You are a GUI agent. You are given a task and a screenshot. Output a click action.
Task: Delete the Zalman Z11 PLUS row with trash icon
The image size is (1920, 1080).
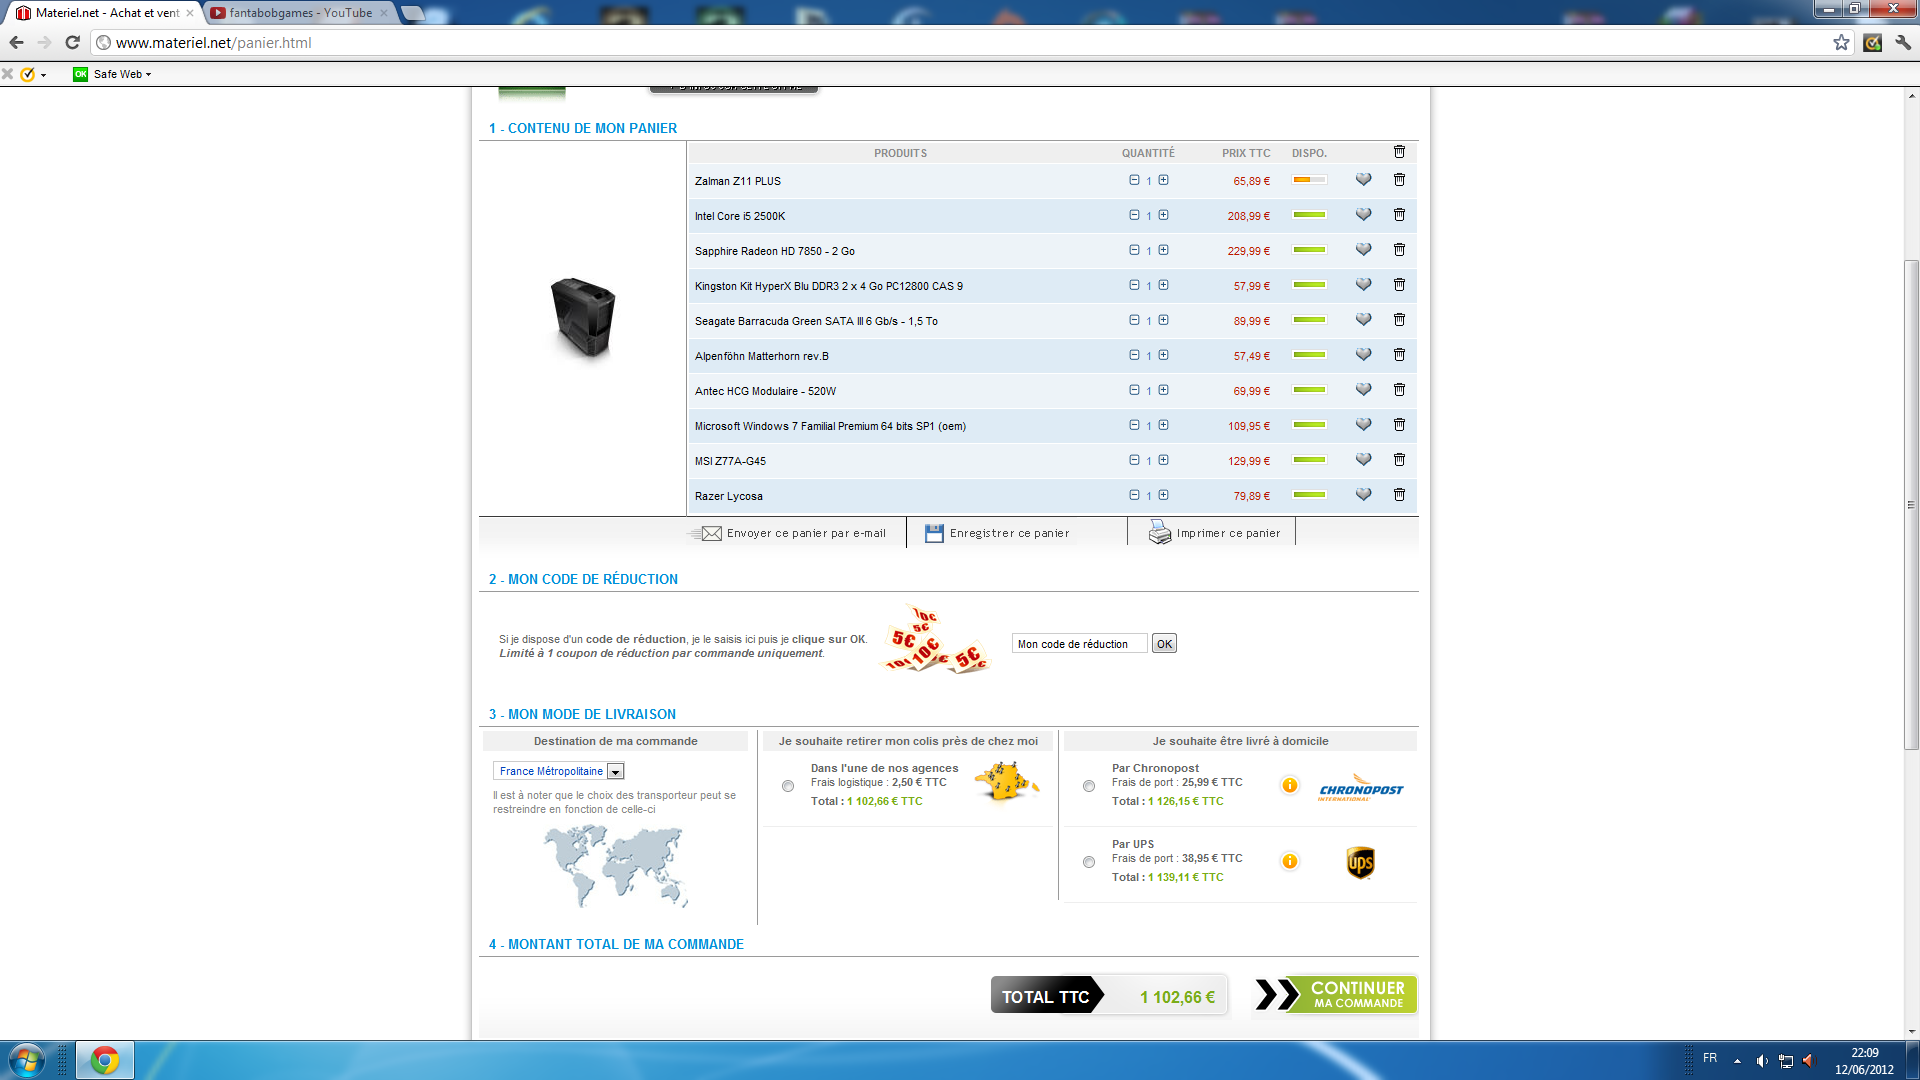tap(1399, 180)
